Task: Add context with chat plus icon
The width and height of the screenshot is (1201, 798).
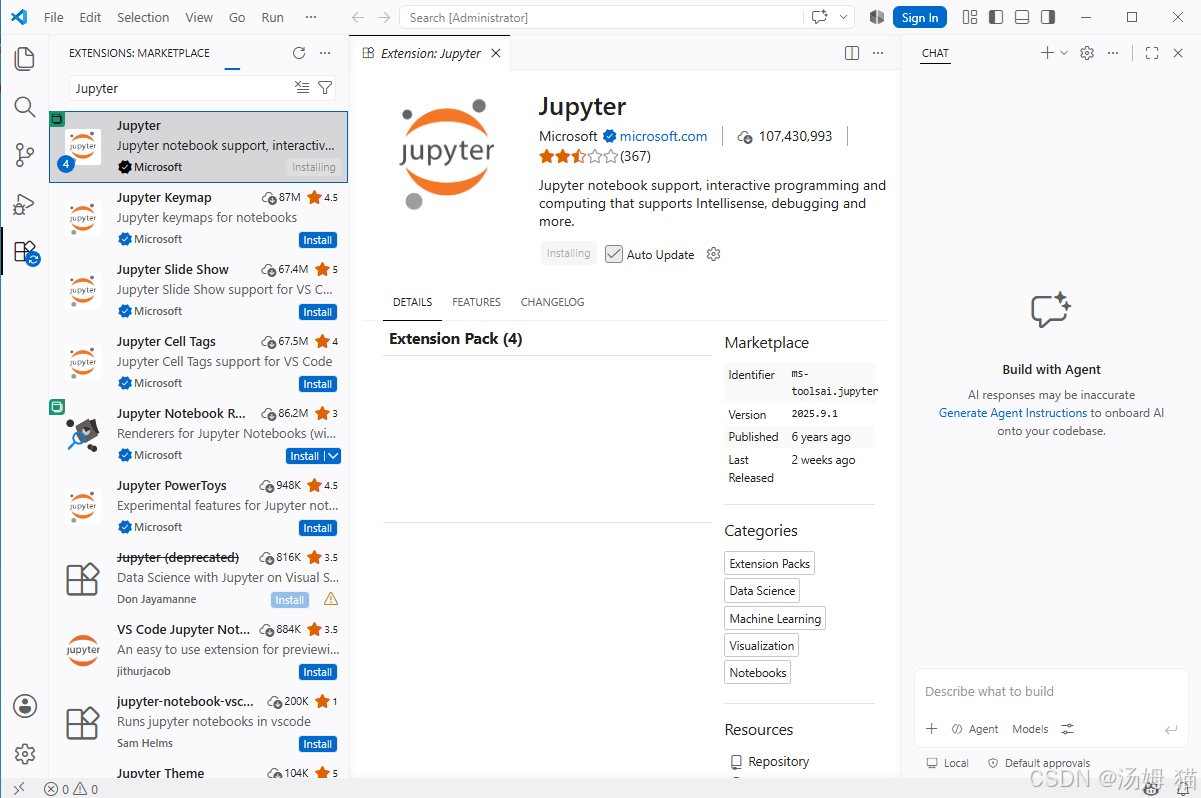Action: tap(932, 729)
